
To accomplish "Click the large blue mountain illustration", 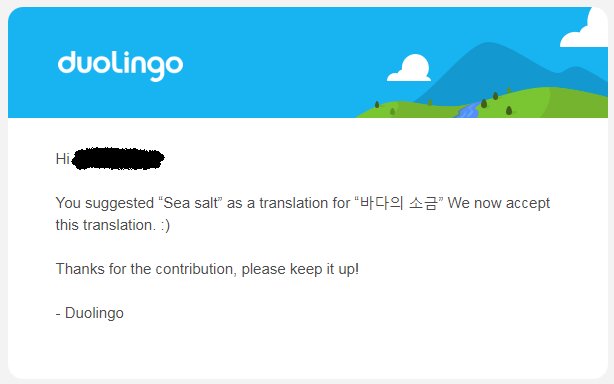I will point(489,70).
